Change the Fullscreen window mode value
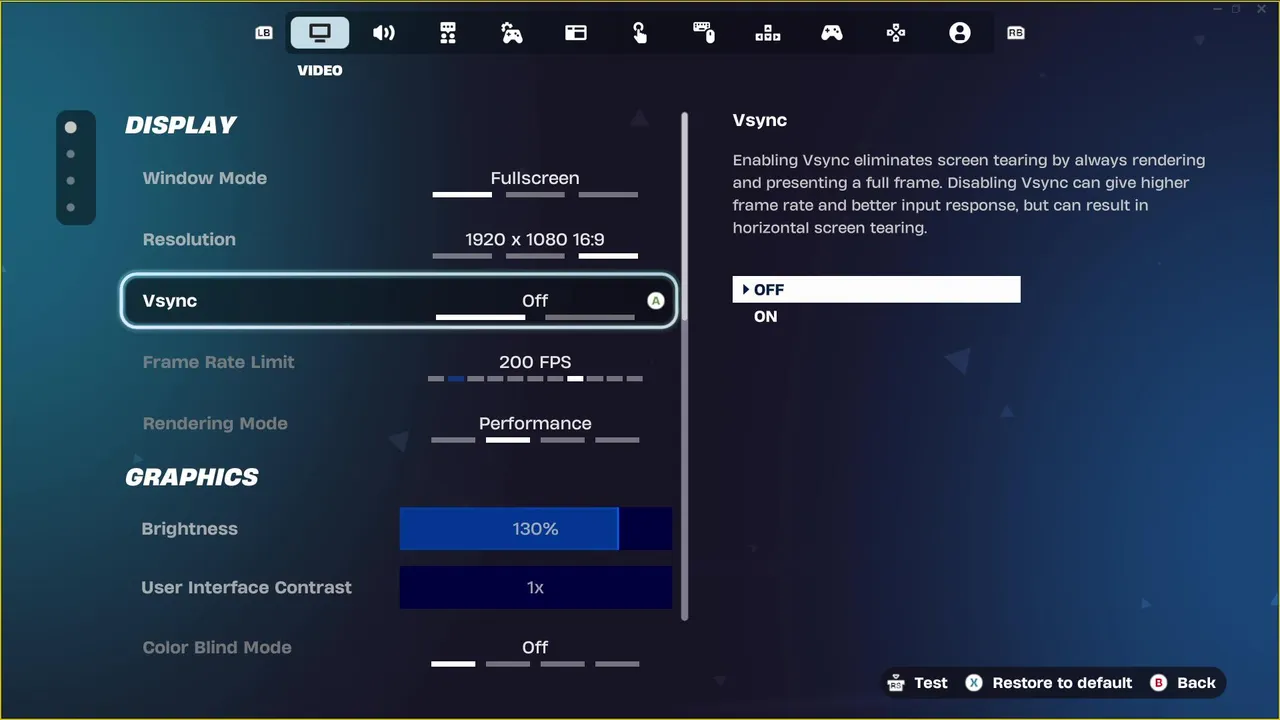 coord(535,178)
